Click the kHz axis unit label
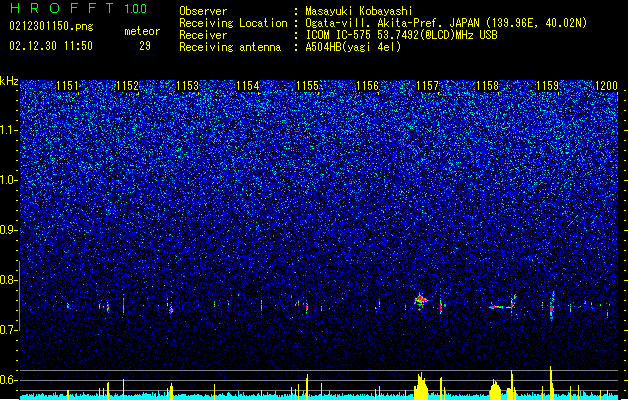The height and width of the screenshot is (400, 629). pyautogui.click(x=9, y=81)
